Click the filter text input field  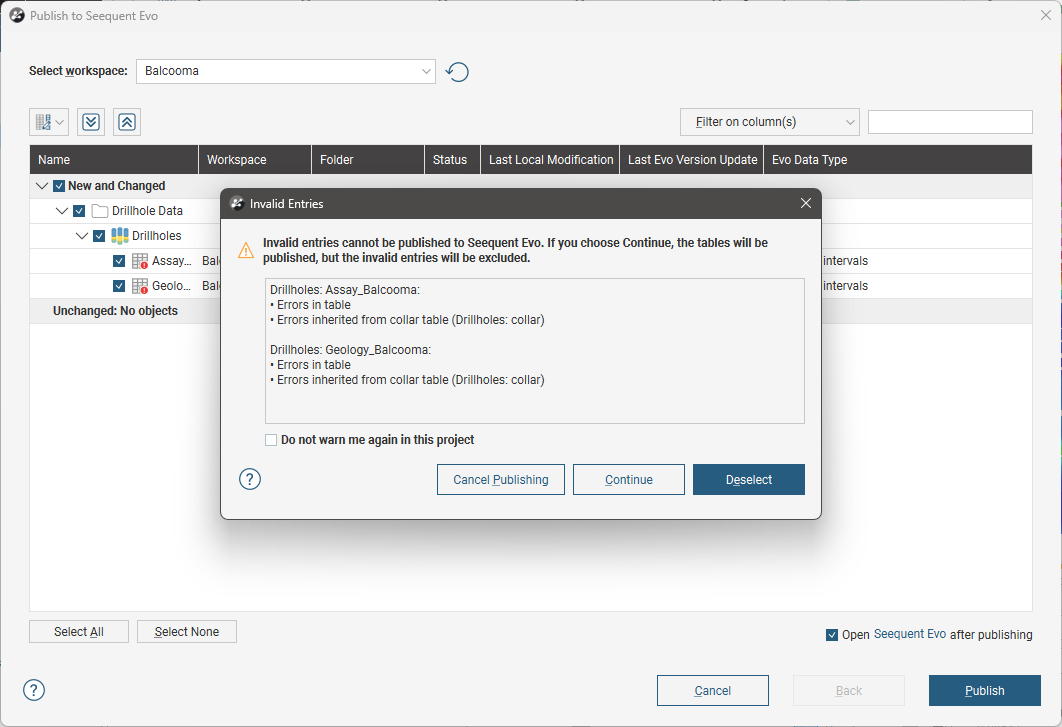(949, 122)
